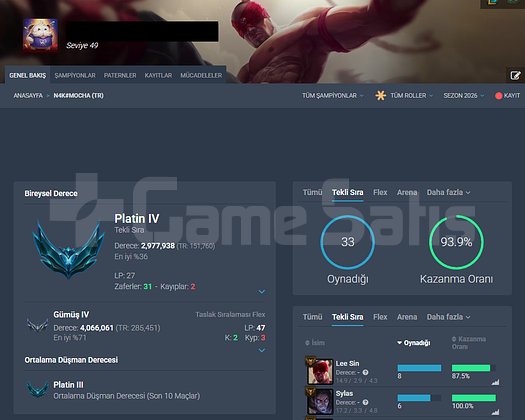Click the Poro summoner profile icon

coord(40,35)
